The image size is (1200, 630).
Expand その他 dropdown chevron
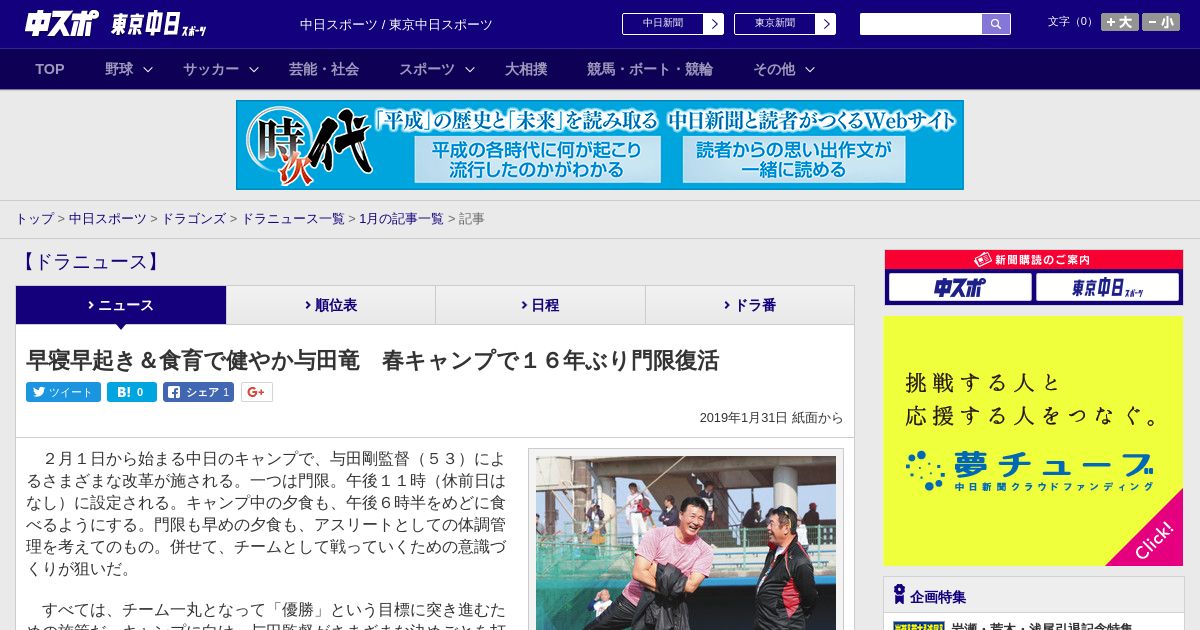click(810, 69)
